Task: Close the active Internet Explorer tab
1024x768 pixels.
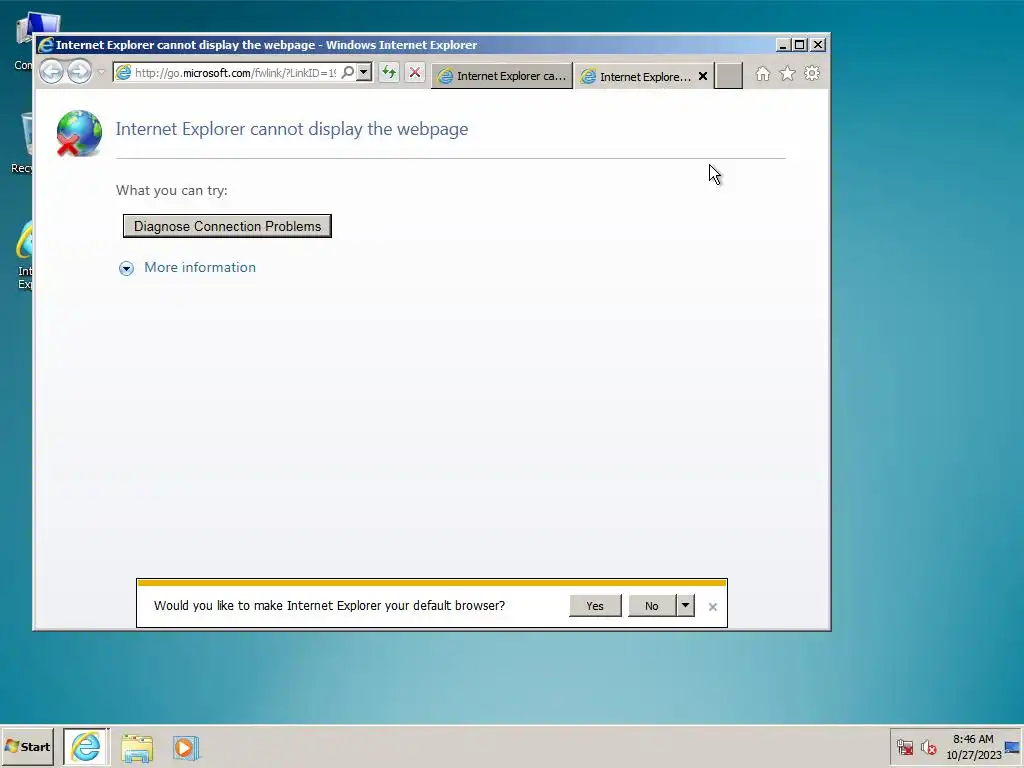Action: (703, 76)
